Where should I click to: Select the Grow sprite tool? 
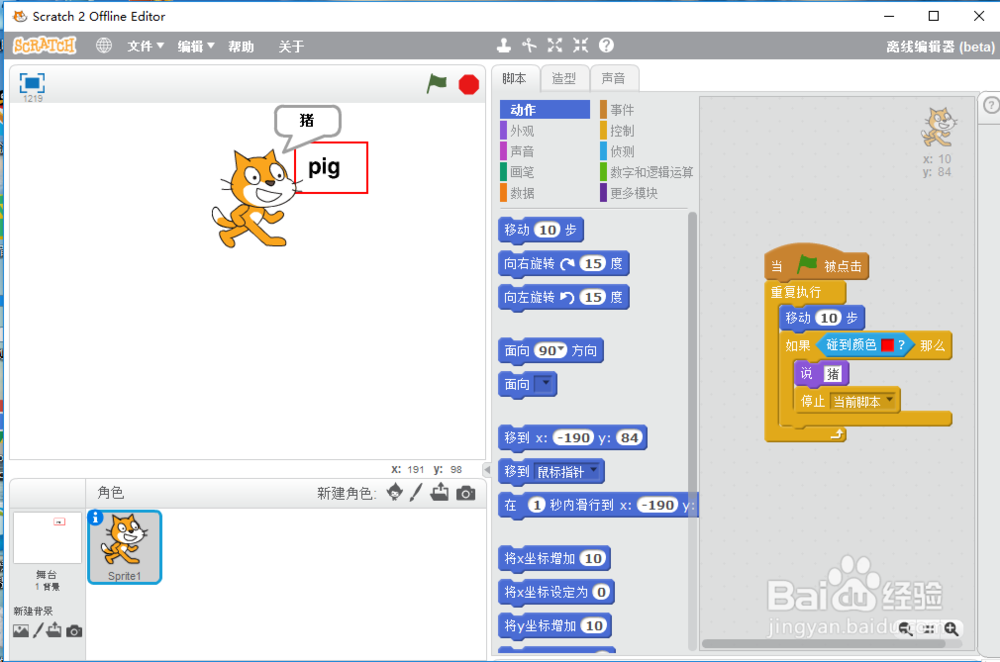point(555,45)
